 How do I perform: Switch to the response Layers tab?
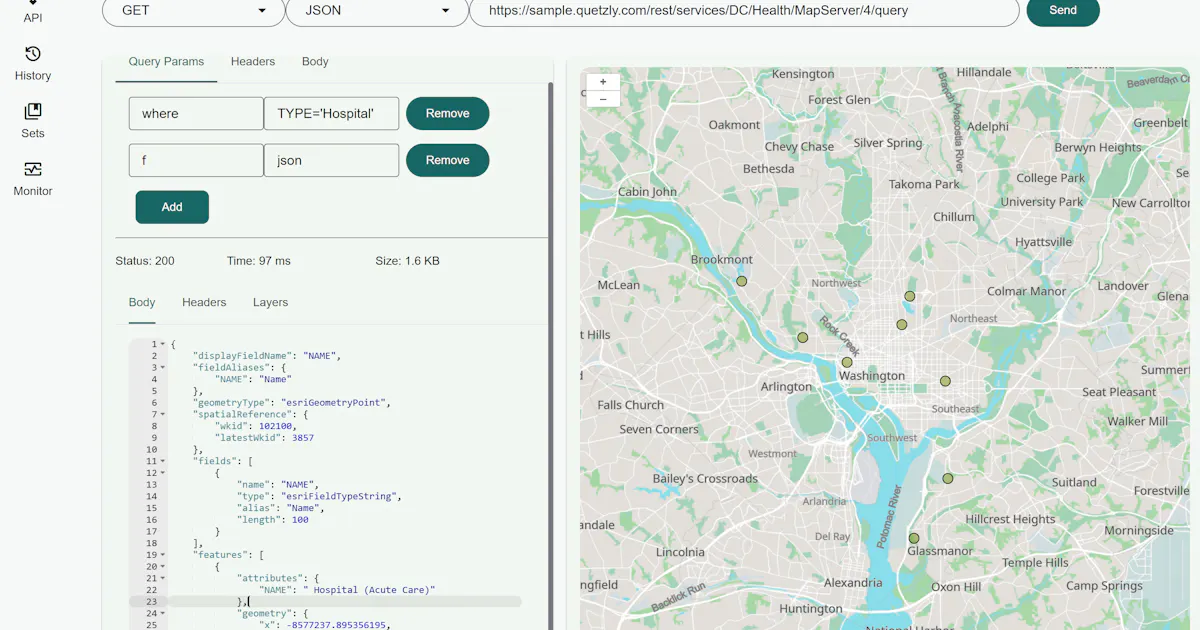(x=270, y=302)
